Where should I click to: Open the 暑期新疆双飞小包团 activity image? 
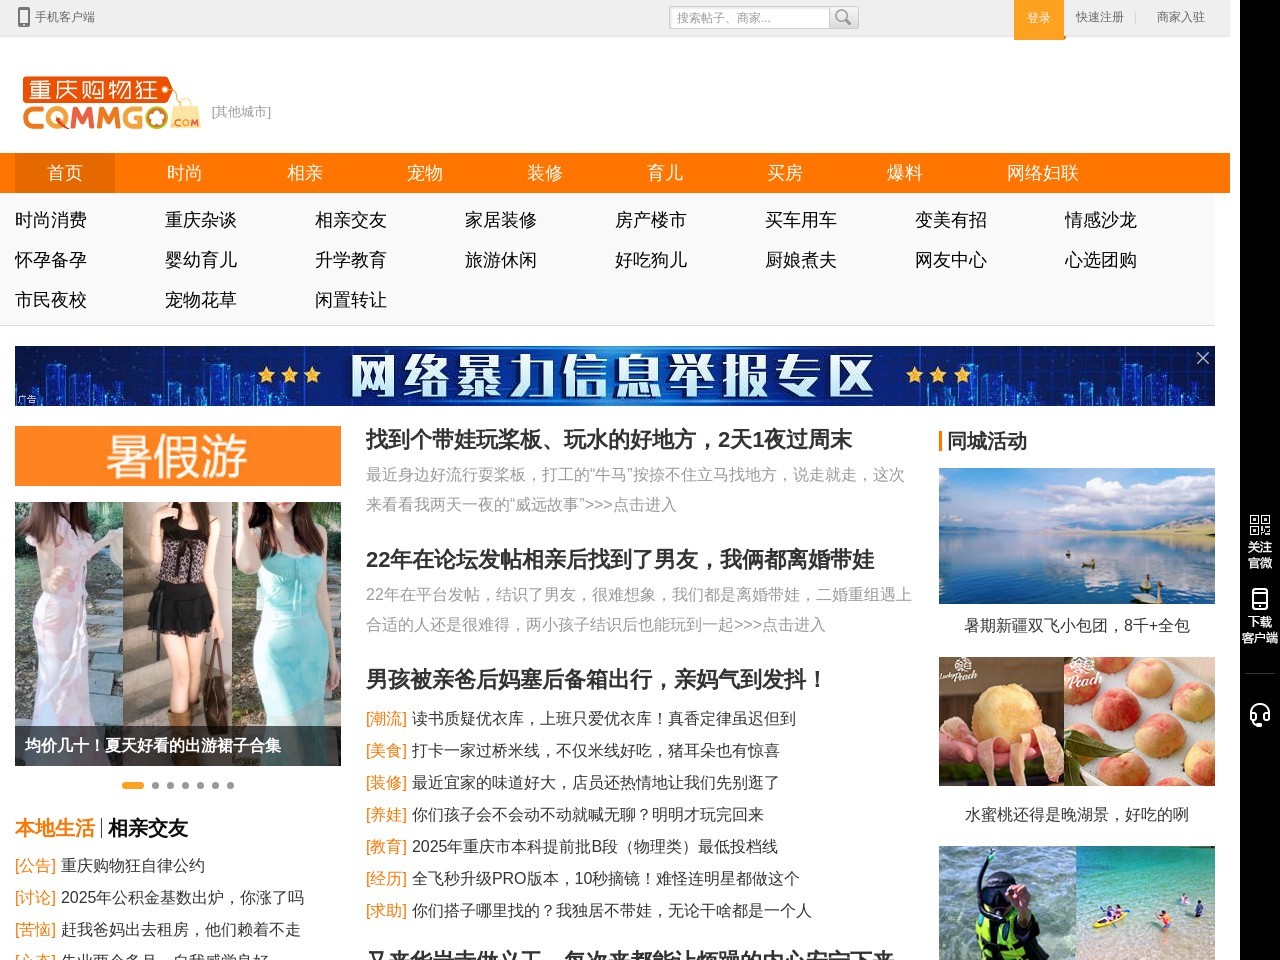tap(1076, 536)
